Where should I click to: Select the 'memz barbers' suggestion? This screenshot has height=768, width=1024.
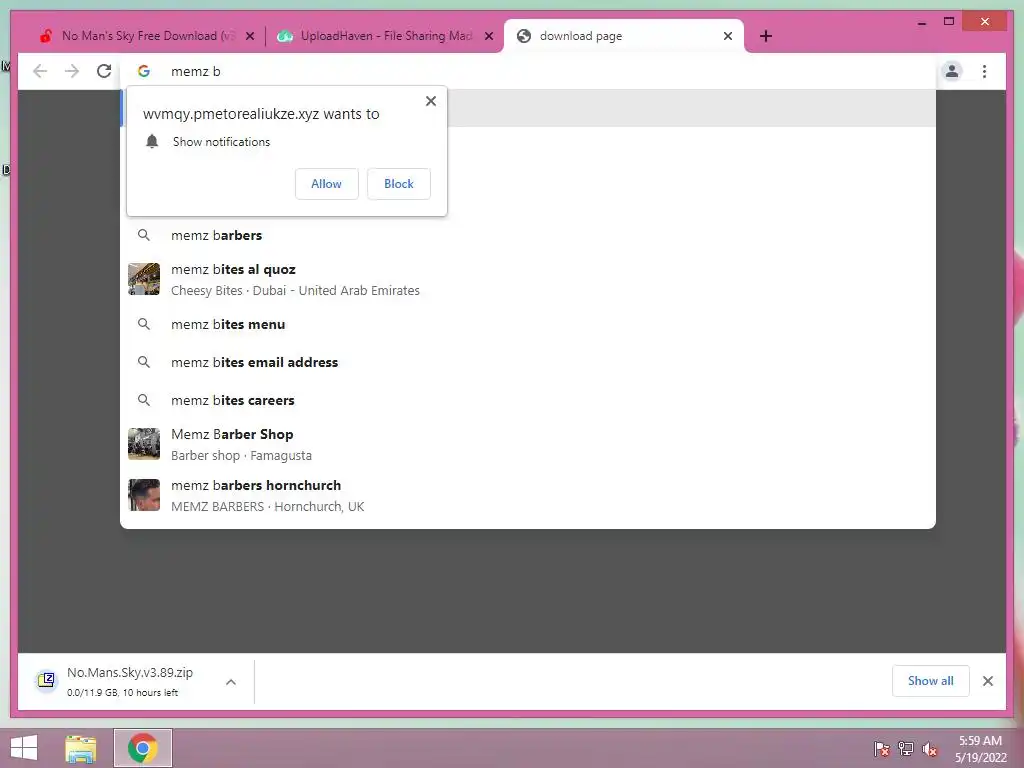(528, 235)
